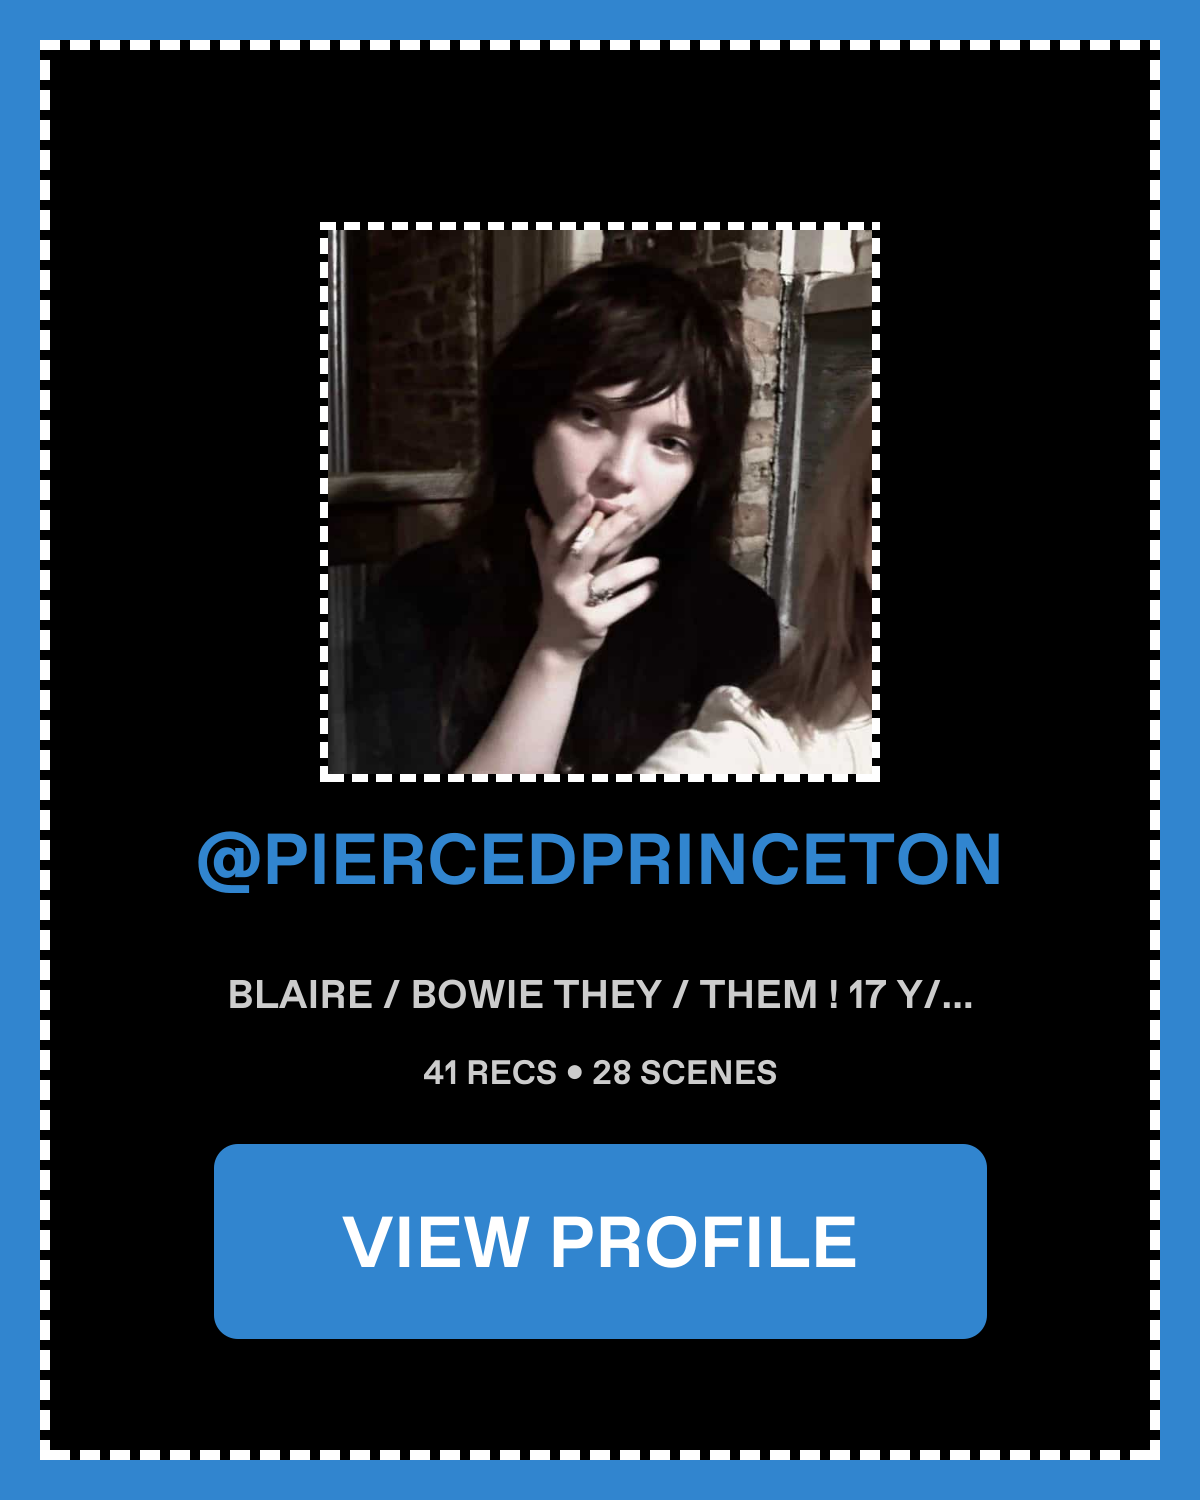Expand the truncated bio ellipsis
This screenshot has width=1200, height=1500.
[957, 996]
